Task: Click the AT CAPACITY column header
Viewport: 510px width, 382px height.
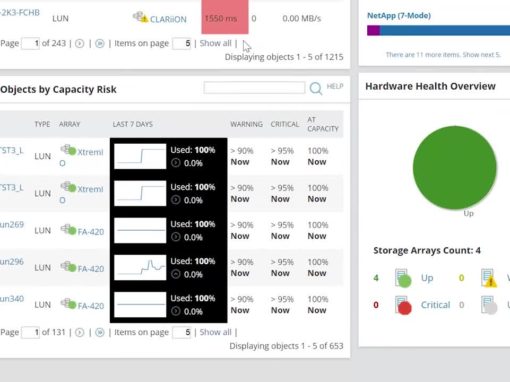Action: [323, 124]
